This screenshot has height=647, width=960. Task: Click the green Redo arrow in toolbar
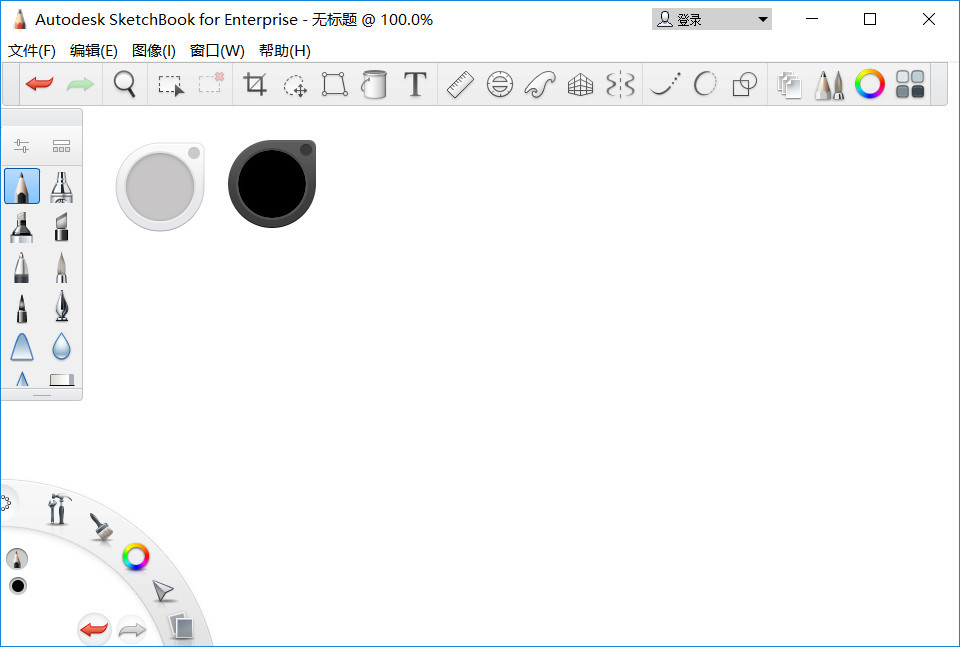80,84
